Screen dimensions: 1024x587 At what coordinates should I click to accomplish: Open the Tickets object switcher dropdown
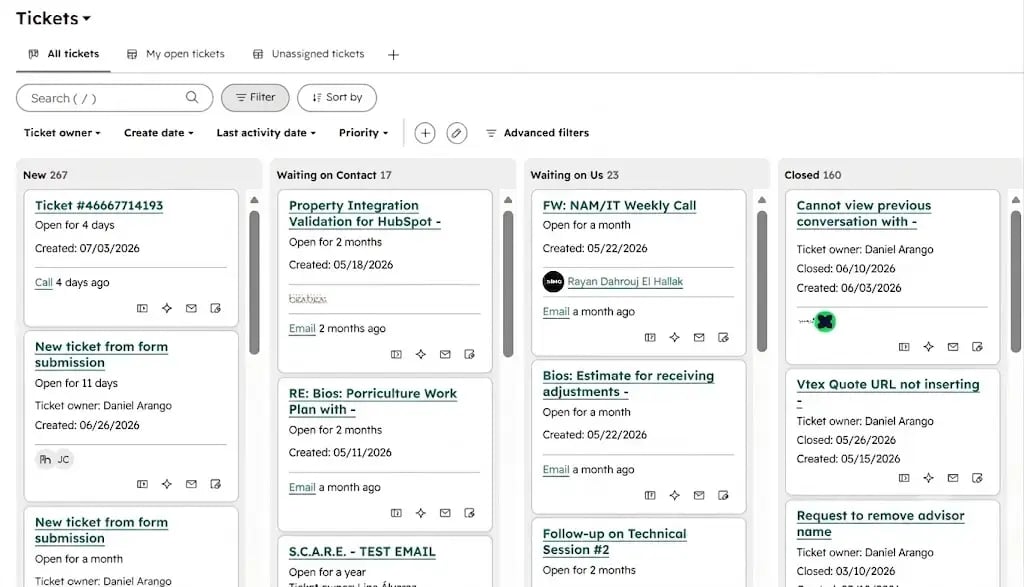[x=54, y=18]
